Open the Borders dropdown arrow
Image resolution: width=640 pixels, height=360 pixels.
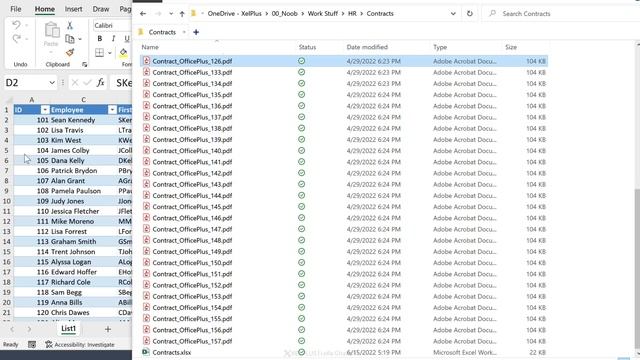(x=109, y=53)
